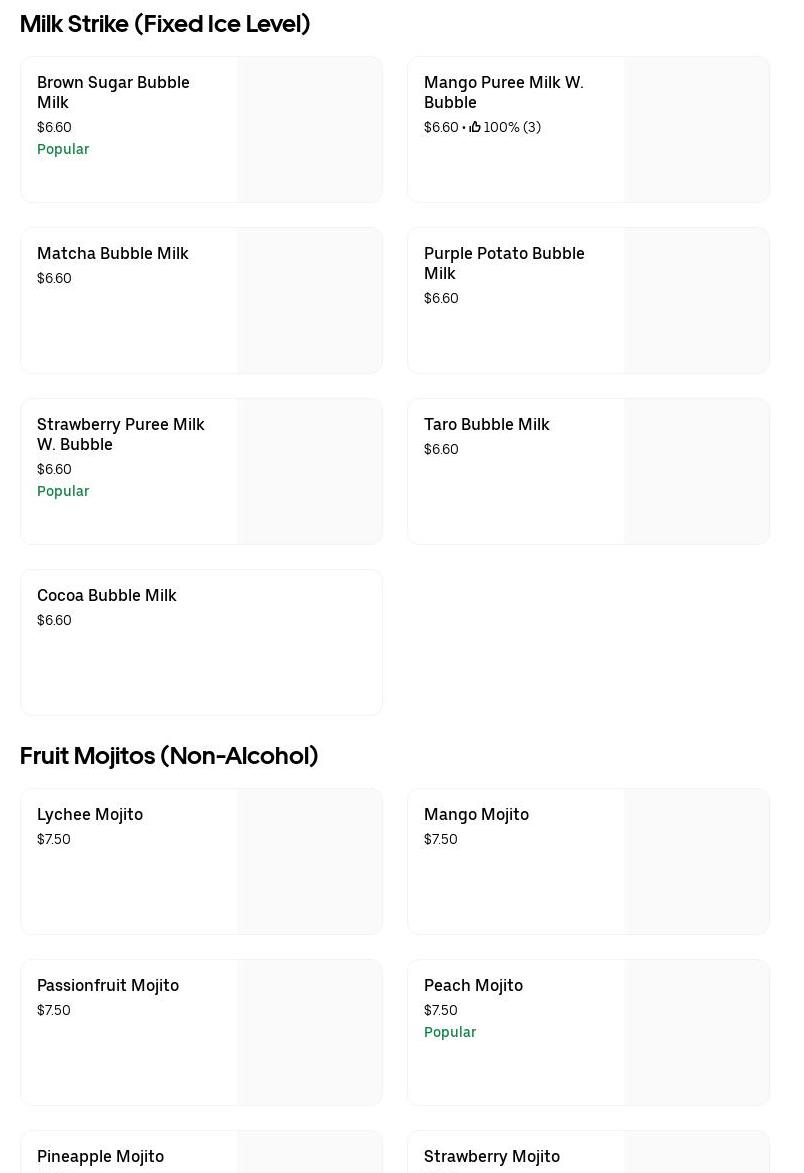The image size is (804, 1173).
Task: Click the Taro Bubble Milk image thumbnail
Action: (696, 472)
